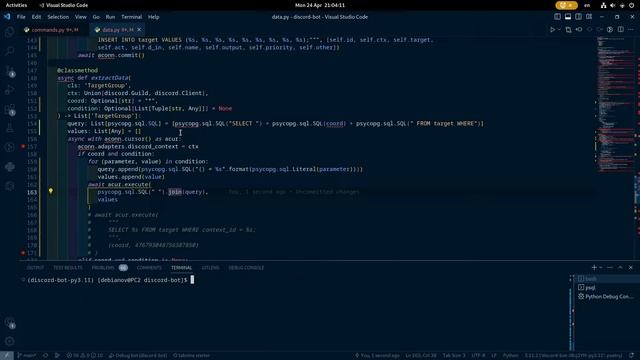Open the Search view in activity bar
Viewport: 640px width, 360px height.
point(9,51)
